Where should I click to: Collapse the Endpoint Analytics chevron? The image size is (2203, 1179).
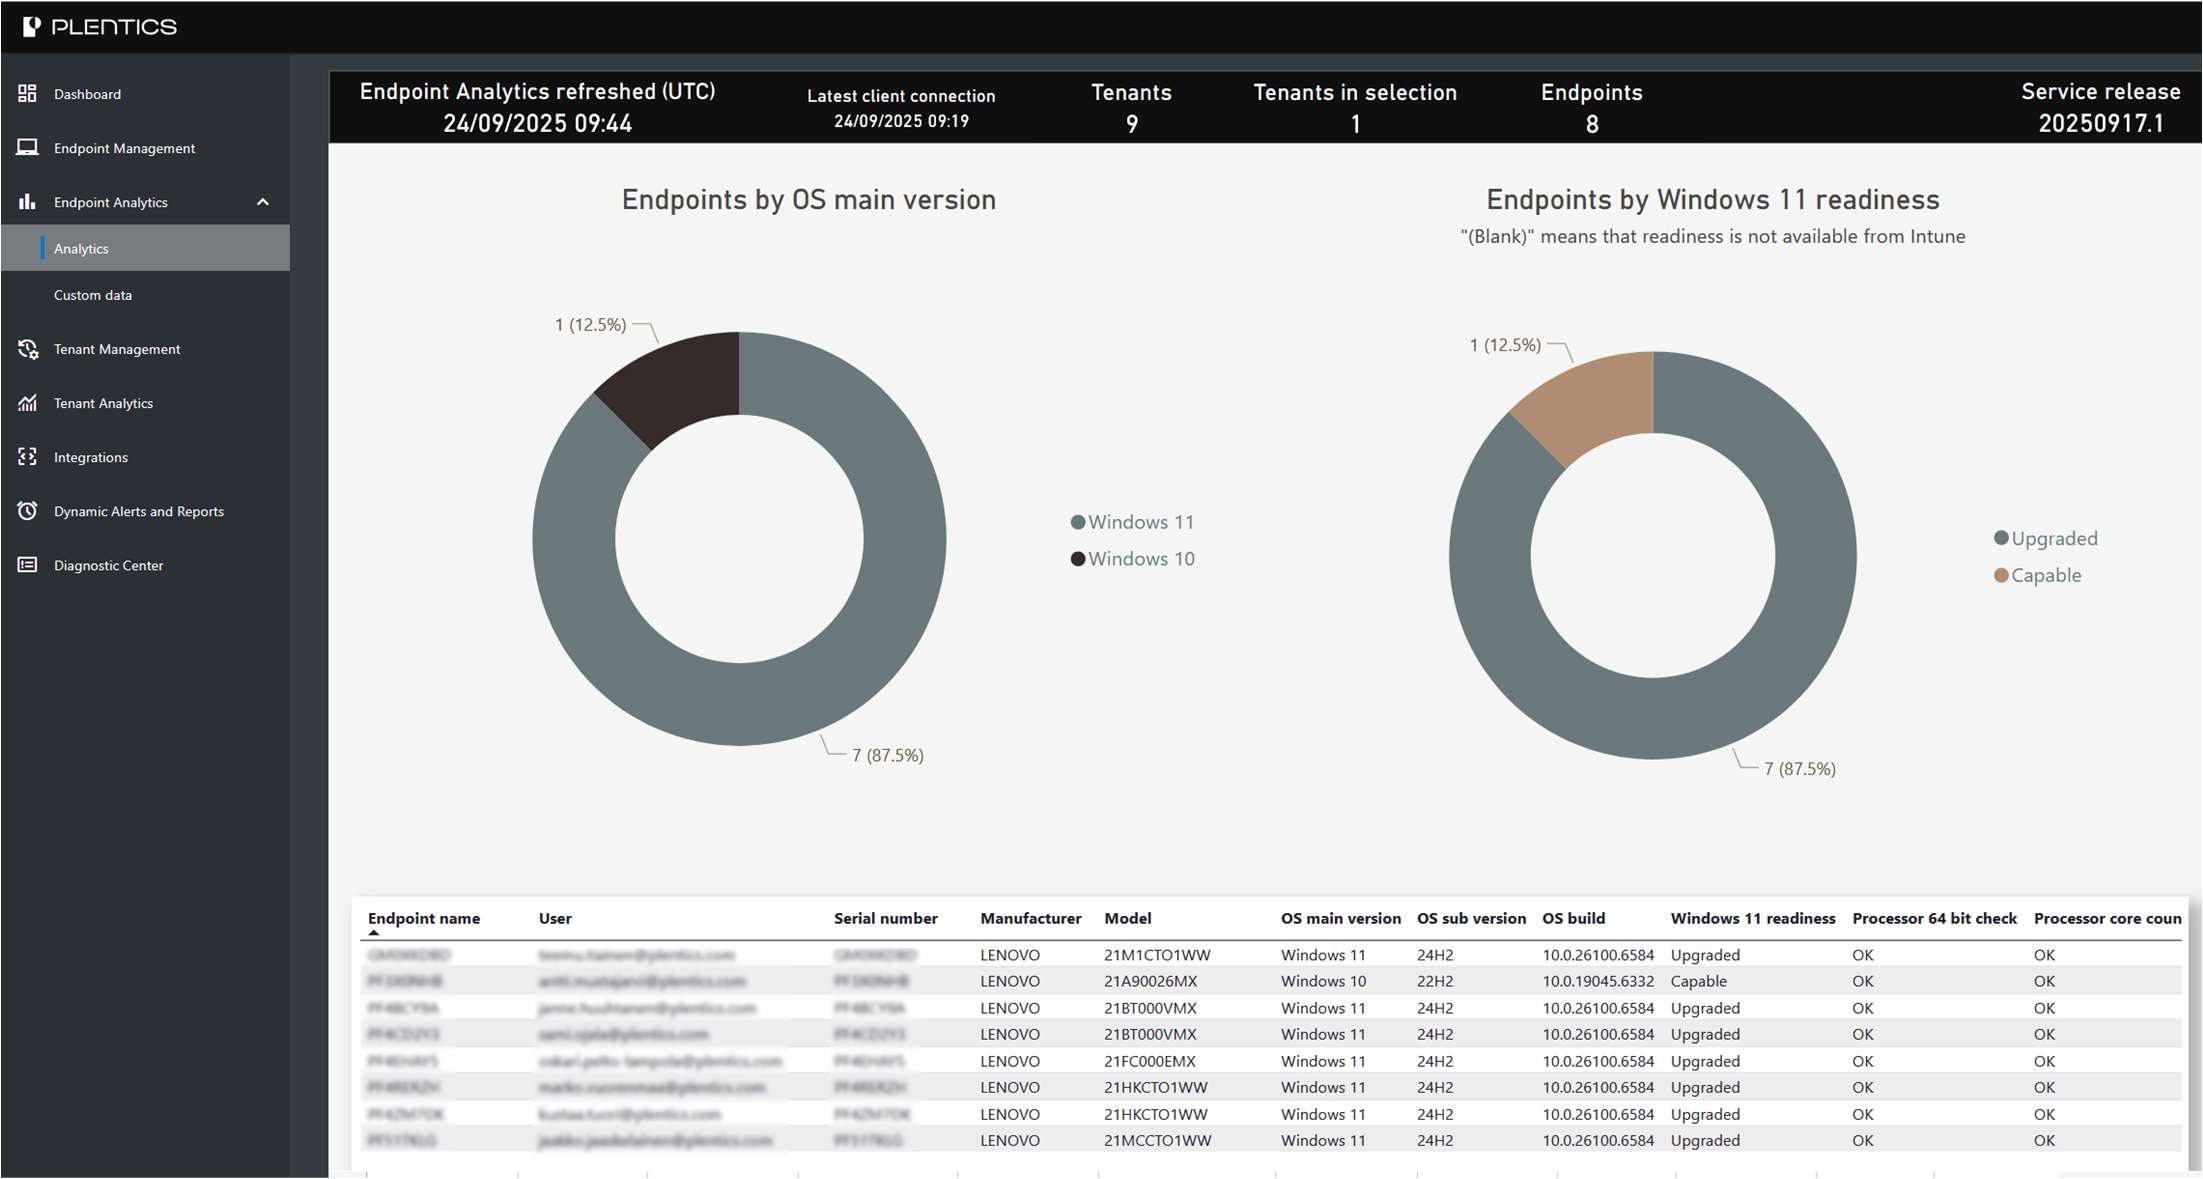[263, 202]
